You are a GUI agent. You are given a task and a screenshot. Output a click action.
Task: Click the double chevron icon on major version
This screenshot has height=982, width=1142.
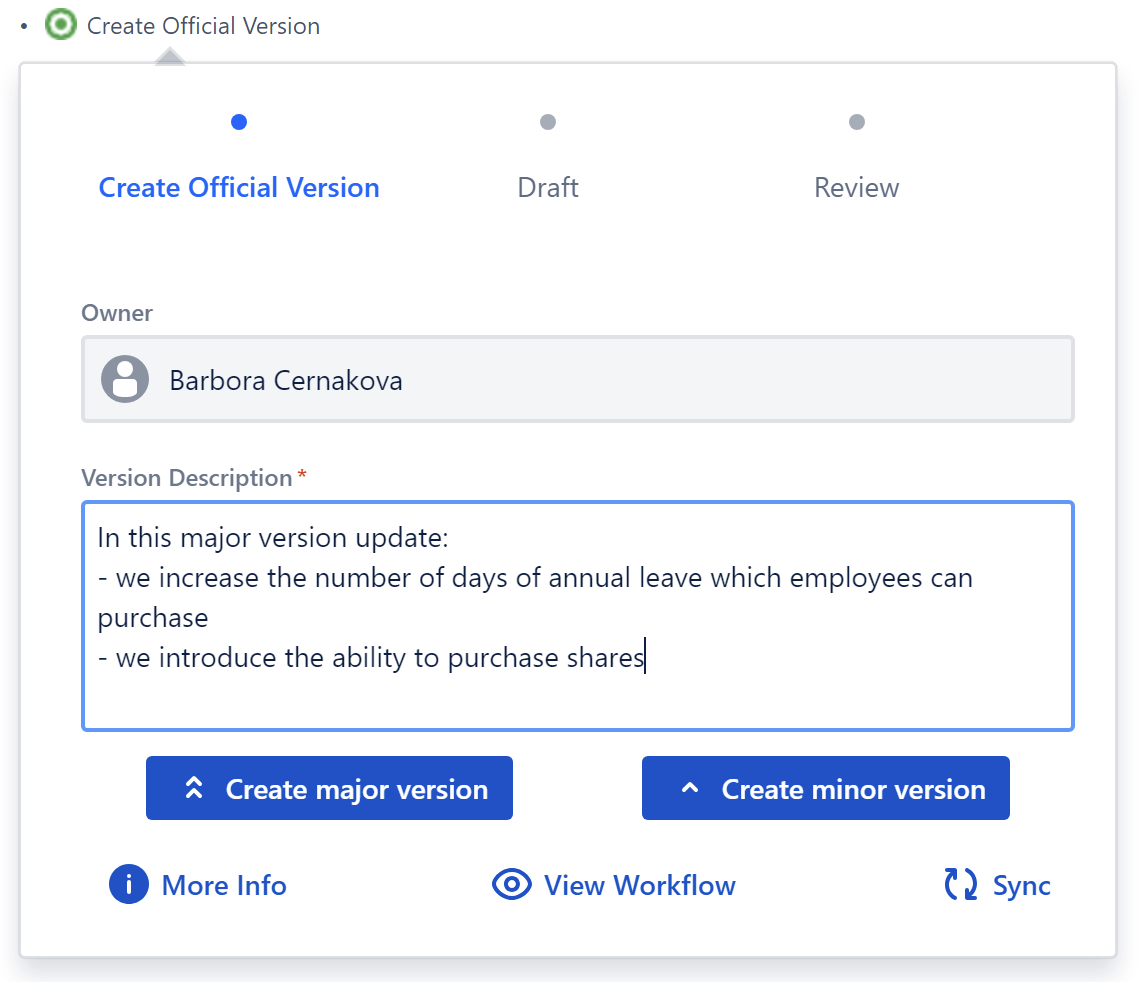195,788
